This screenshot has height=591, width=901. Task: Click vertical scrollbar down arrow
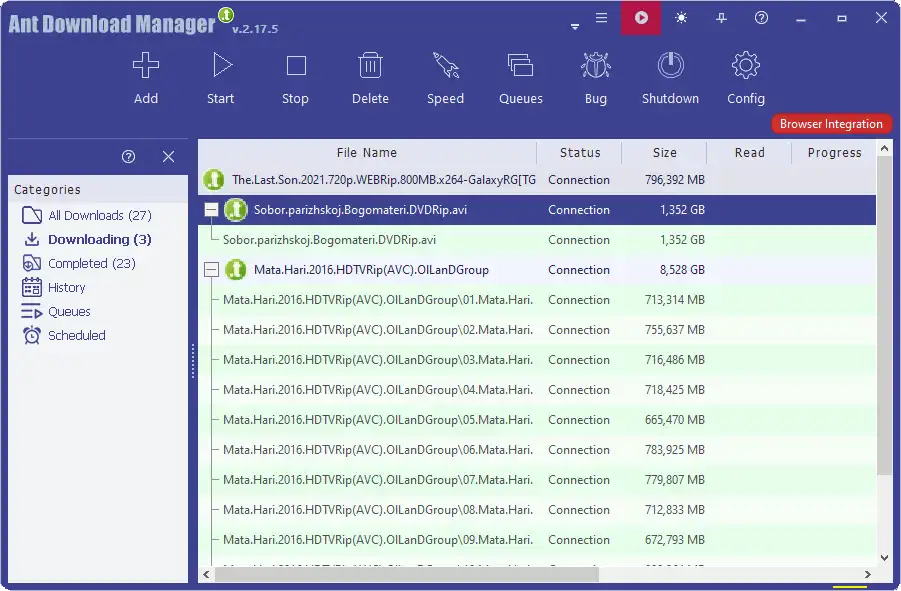(884, 558)
